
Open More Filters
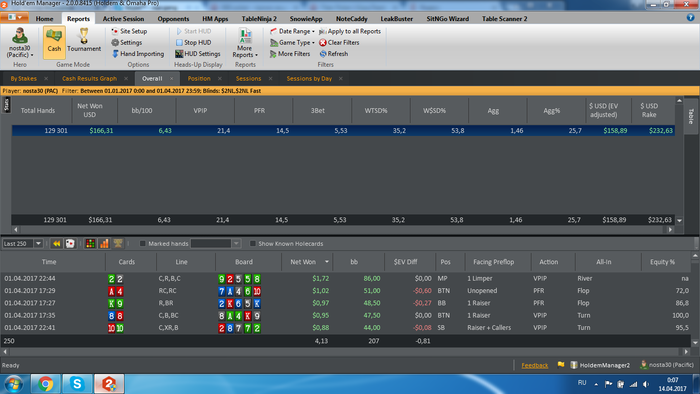click(290, 54)
